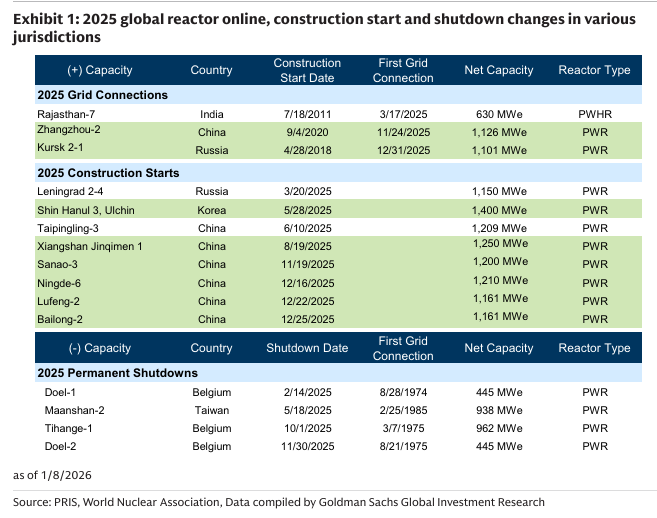
Task: Select the "Shutdown Date" column header
Action: 307,348
